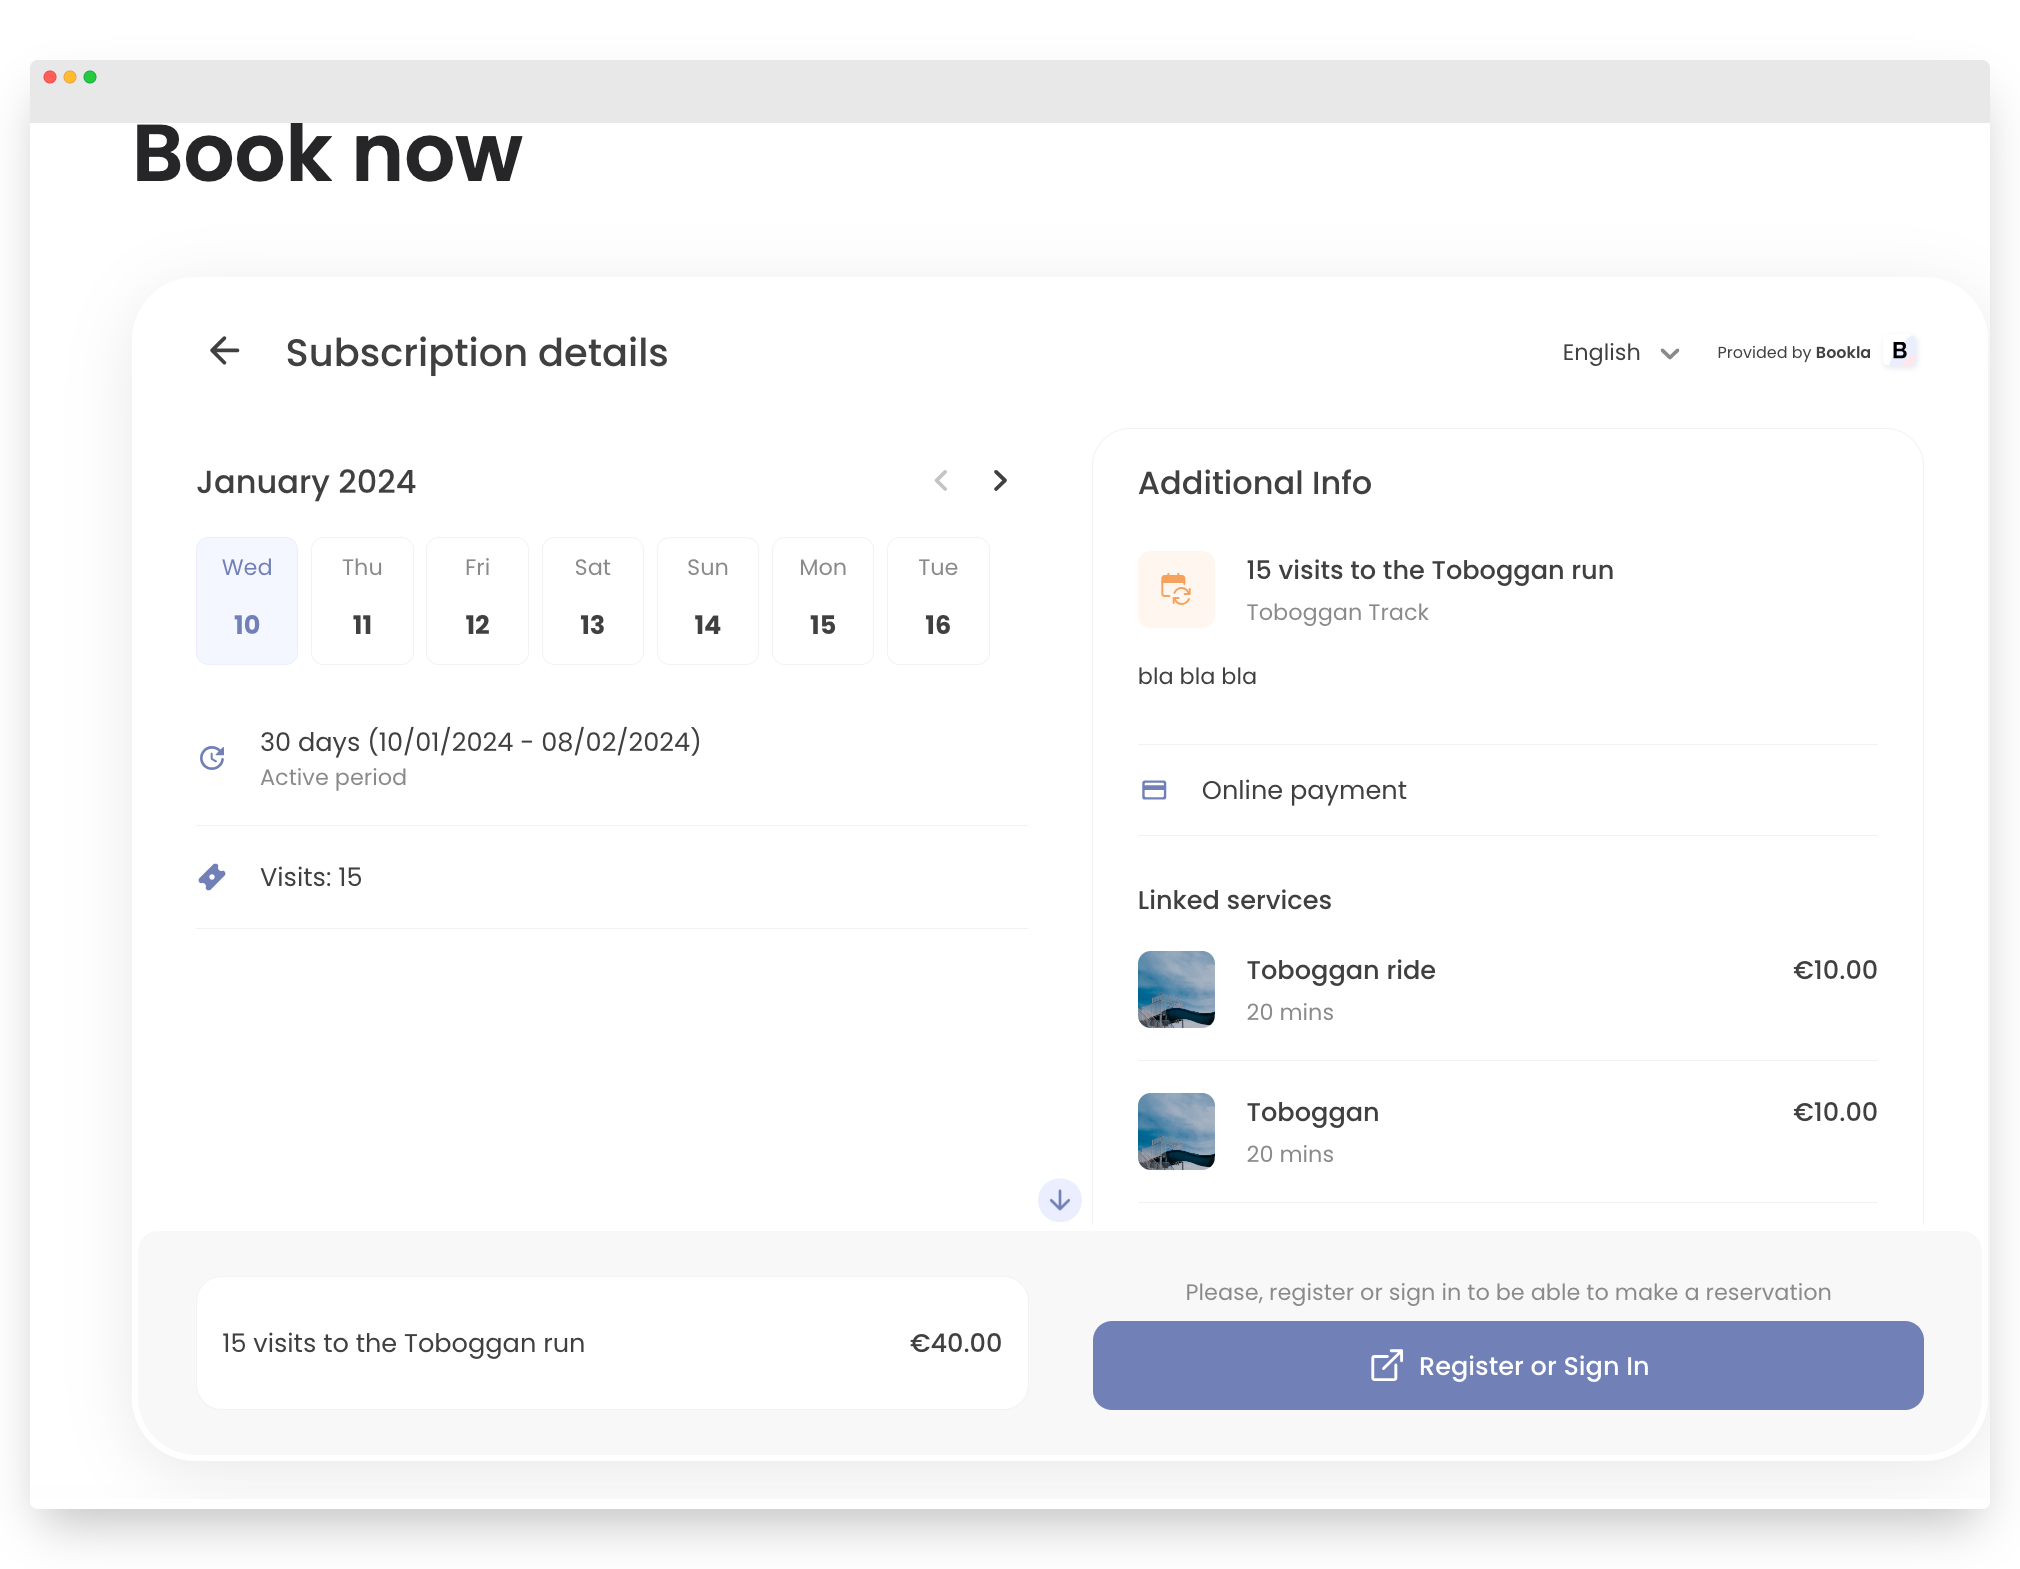Viewport: 2020px width, 1569px height.
Task: Select Wed 10 date tile
Action: 247,600
